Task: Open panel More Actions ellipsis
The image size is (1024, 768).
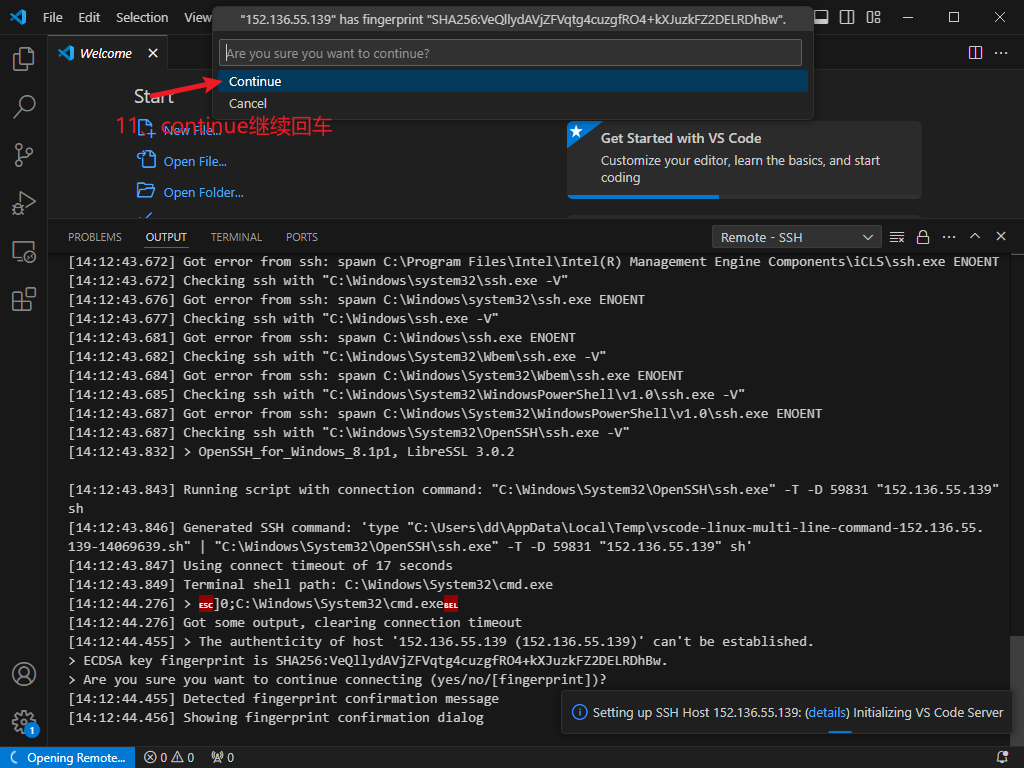Action: click(x=949, y=237)
